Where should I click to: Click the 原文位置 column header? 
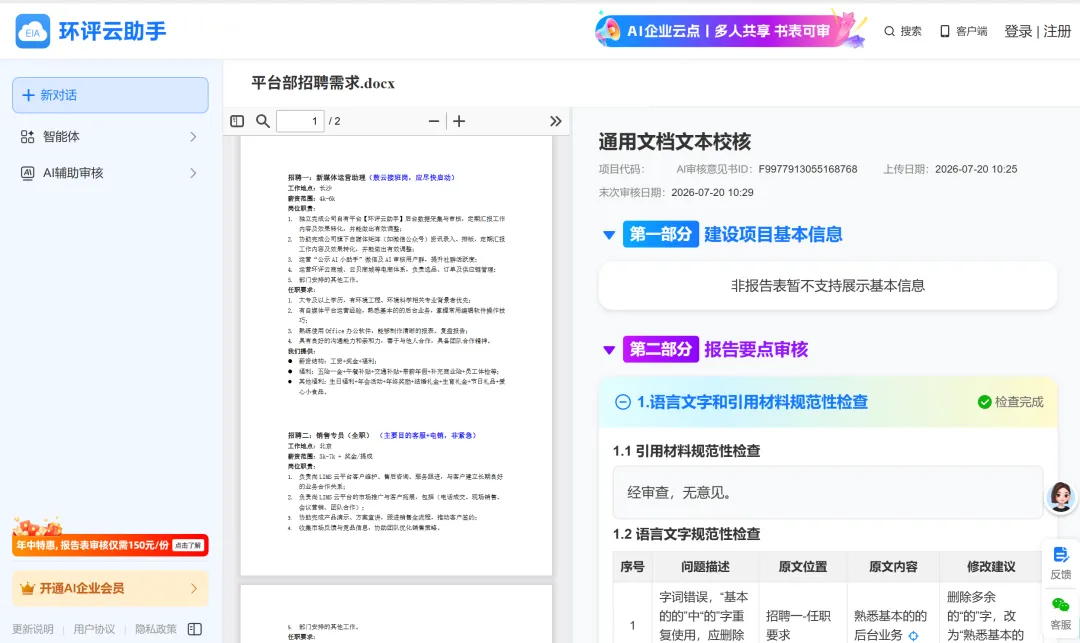(x=802, y=567)
